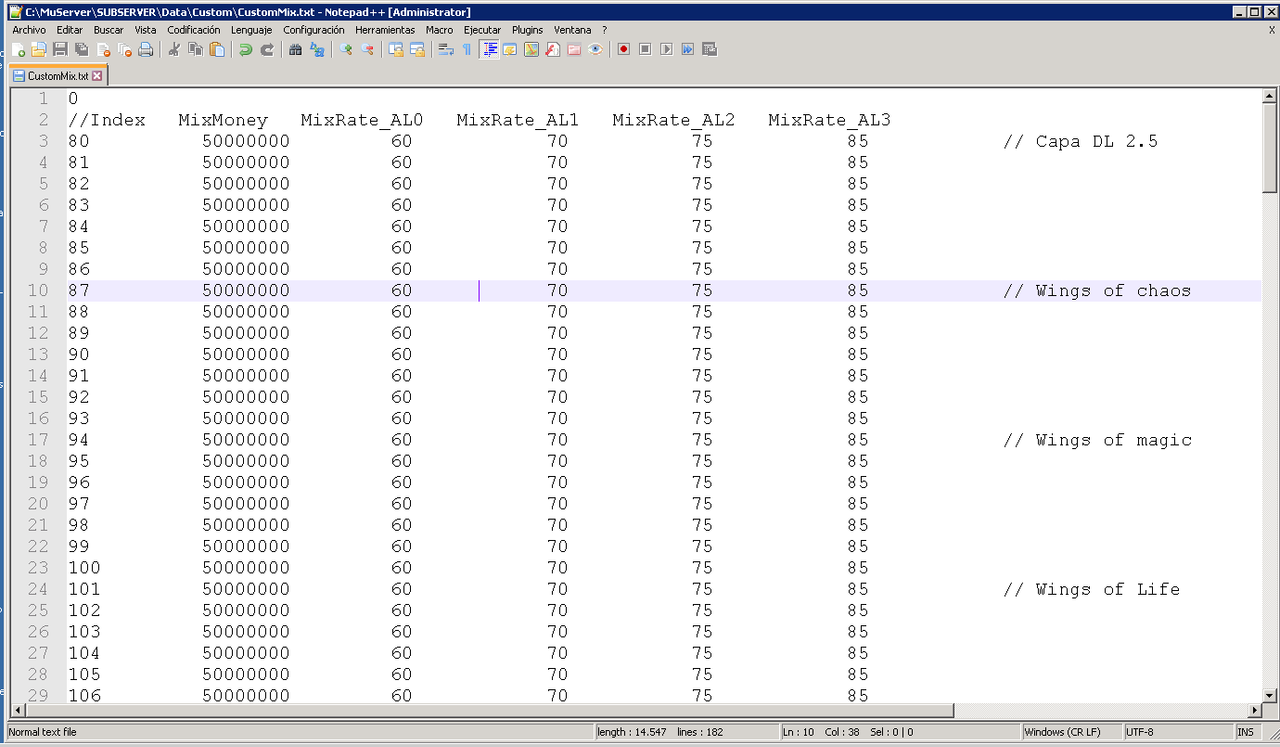Toggle the Function List panel icon

(552, 49)
